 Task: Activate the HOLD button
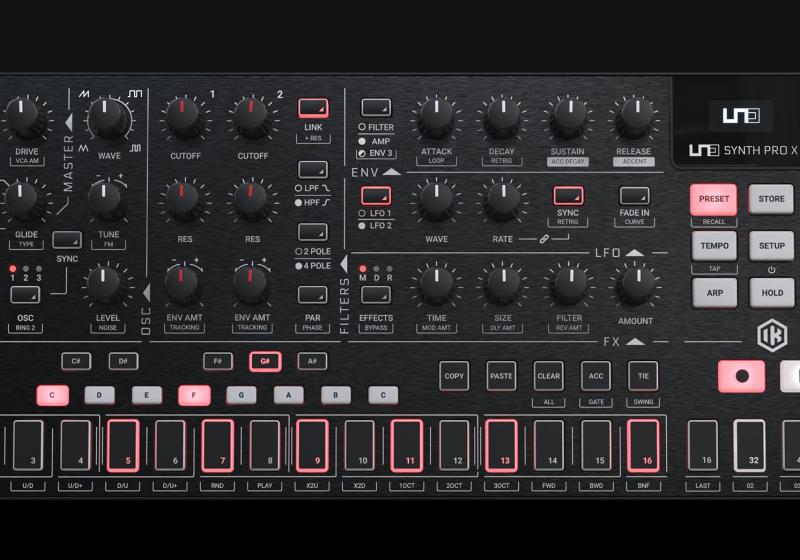click(772, 293)
